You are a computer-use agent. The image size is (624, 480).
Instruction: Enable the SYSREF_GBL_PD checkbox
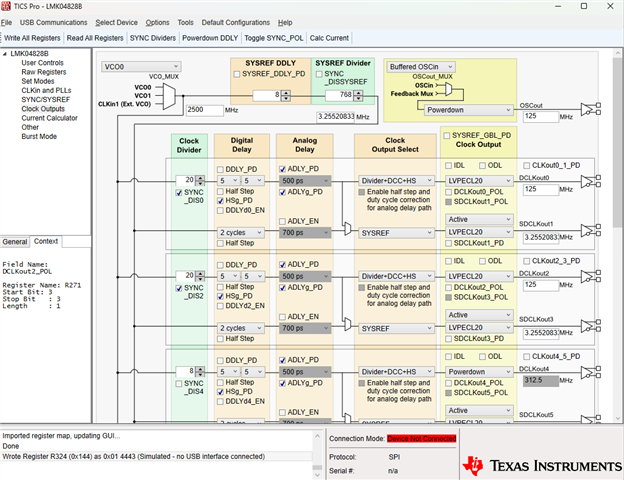point(447,136)
